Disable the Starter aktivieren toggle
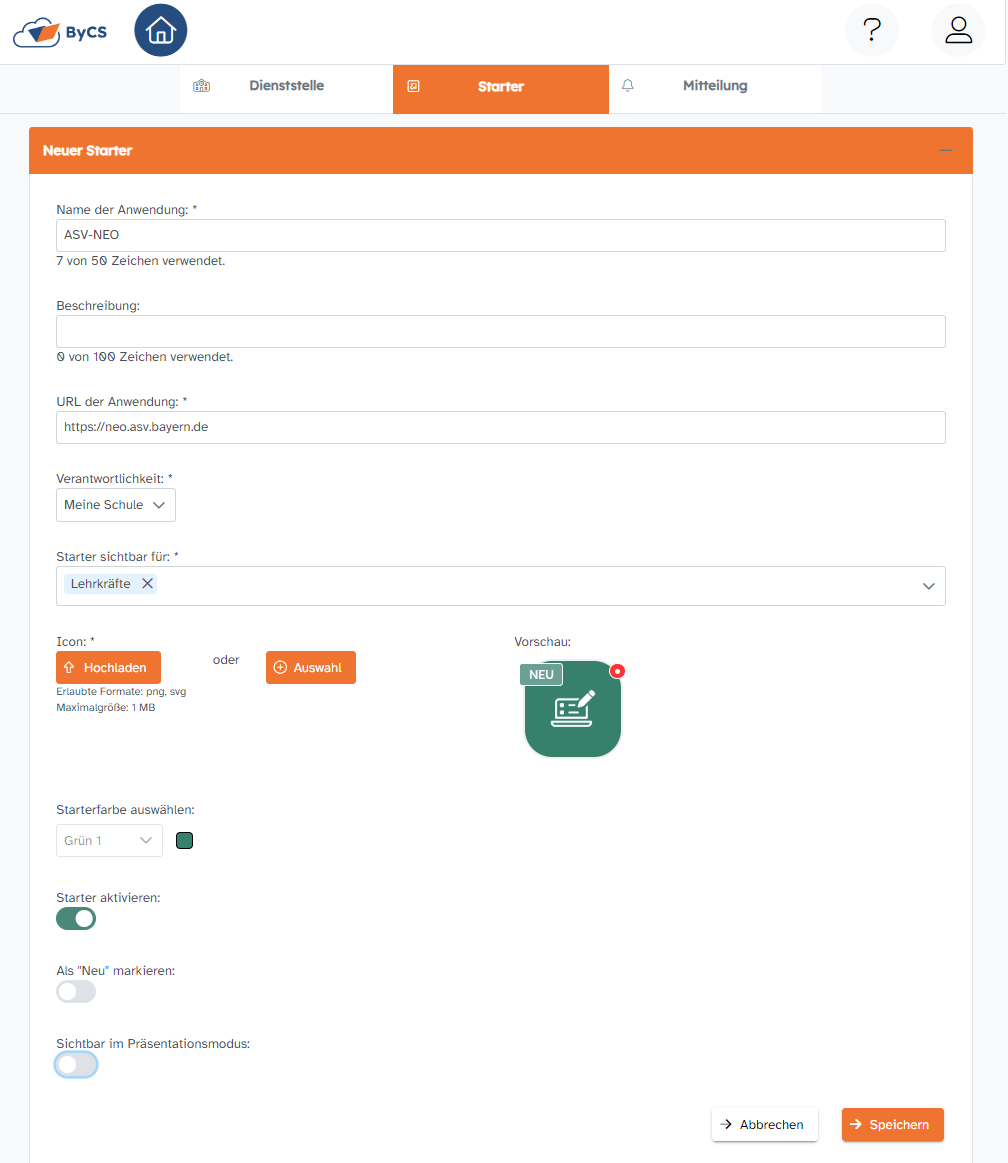1008x1163 pixels. coord(76,918)
